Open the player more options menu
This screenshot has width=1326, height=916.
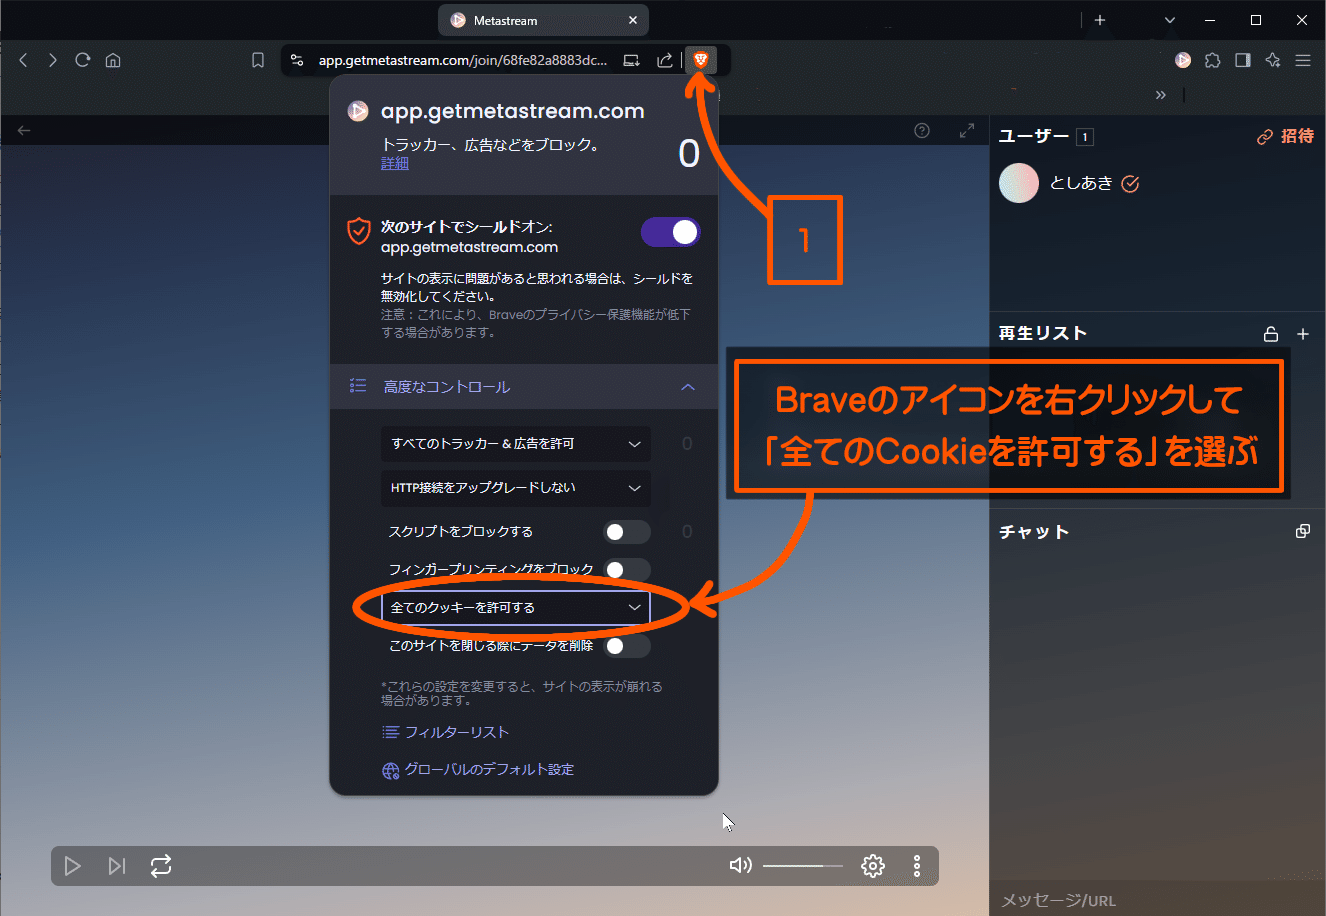[917, 866]
